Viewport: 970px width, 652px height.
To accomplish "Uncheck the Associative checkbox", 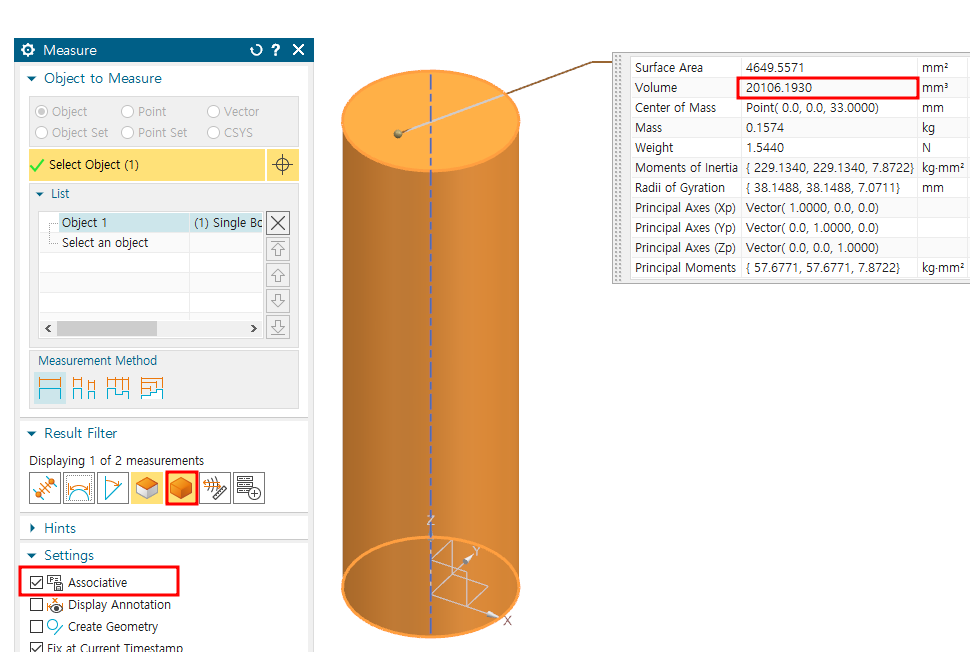I will point(37,582).
